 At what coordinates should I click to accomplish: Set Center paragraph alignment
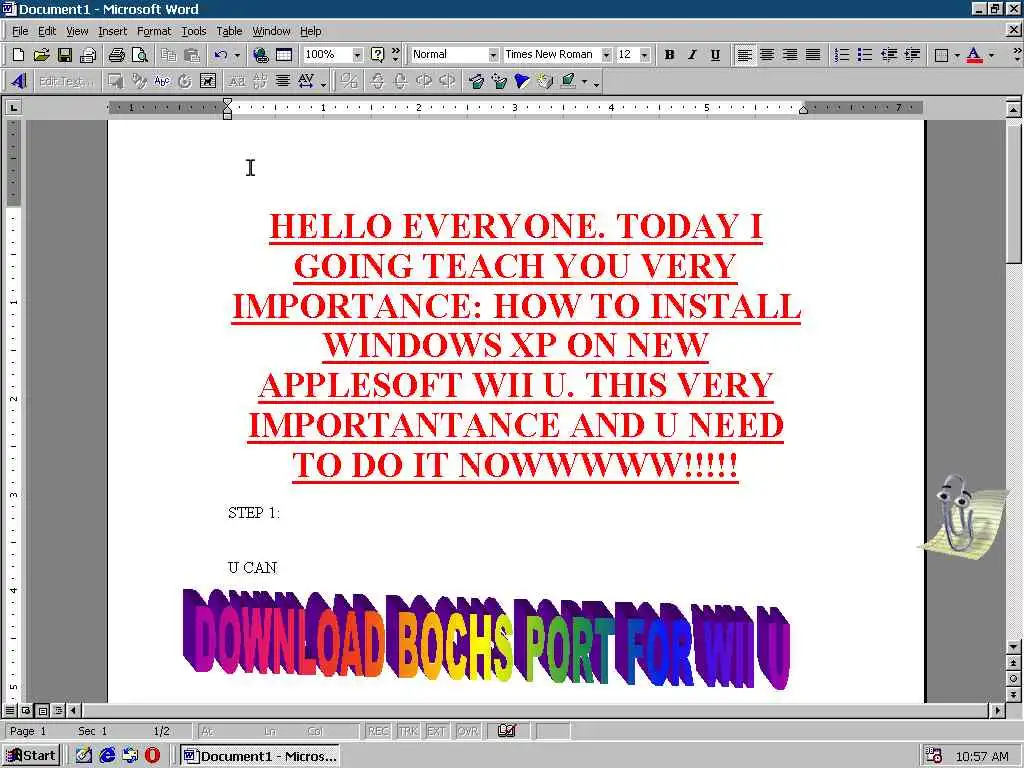[767, 55]
